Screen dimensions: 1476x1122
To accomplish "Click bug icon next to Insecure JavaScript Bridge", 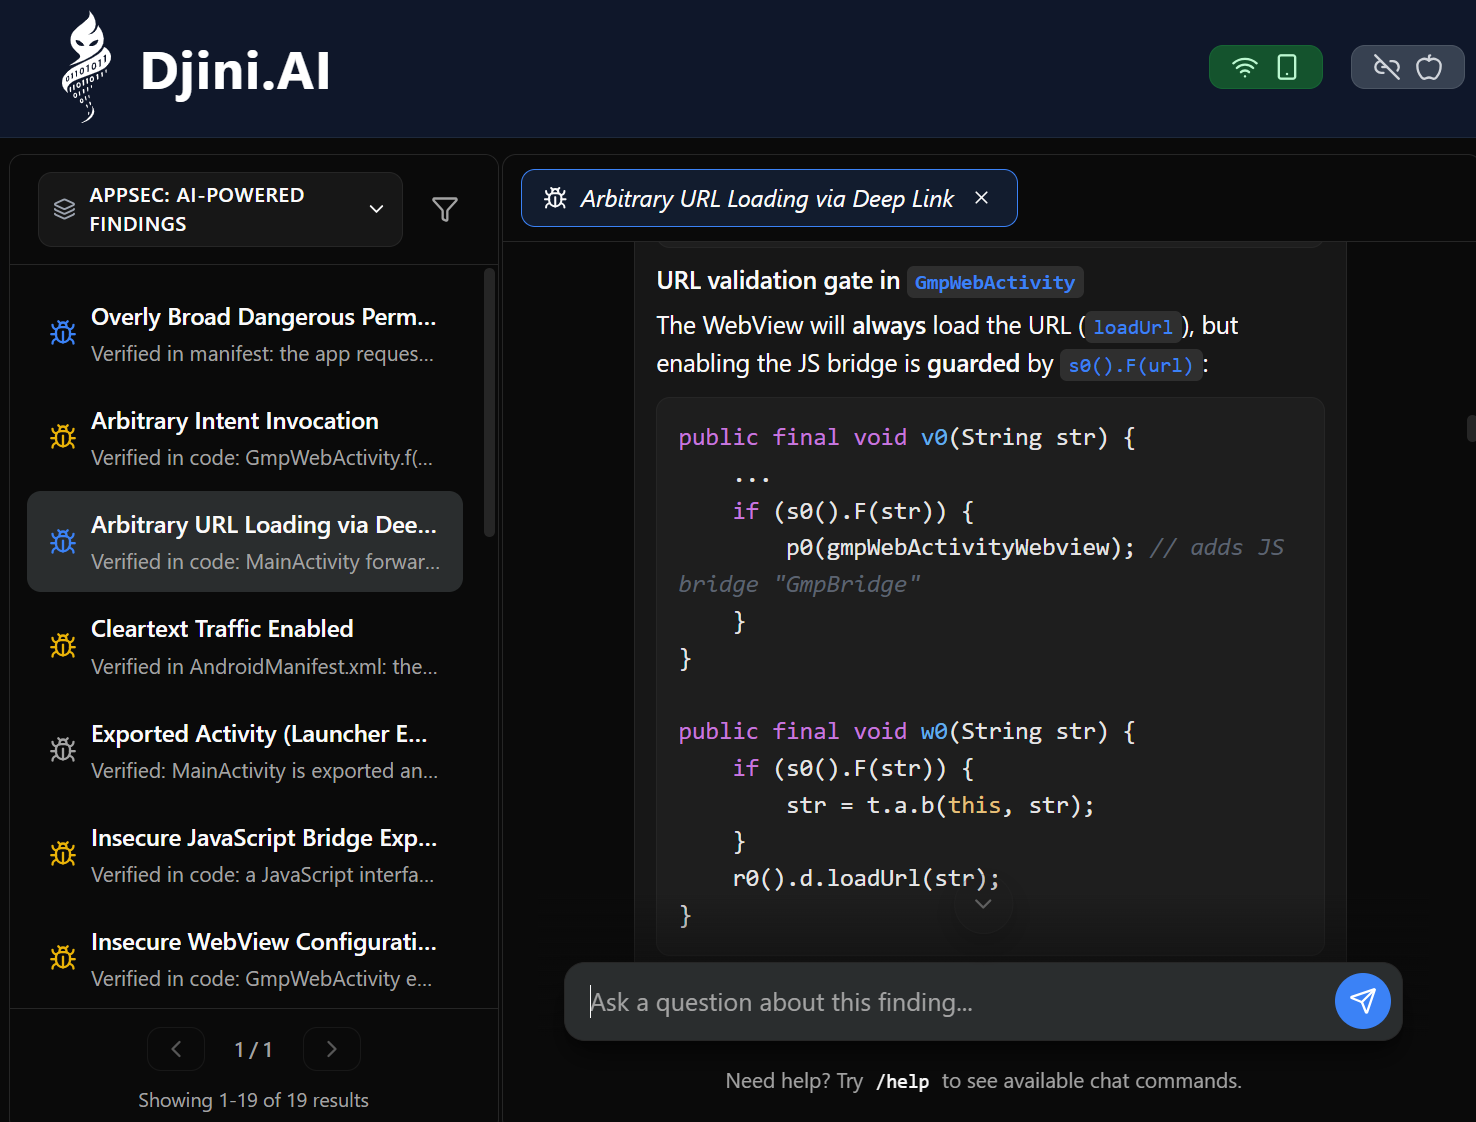I will (x=63, y=854).
